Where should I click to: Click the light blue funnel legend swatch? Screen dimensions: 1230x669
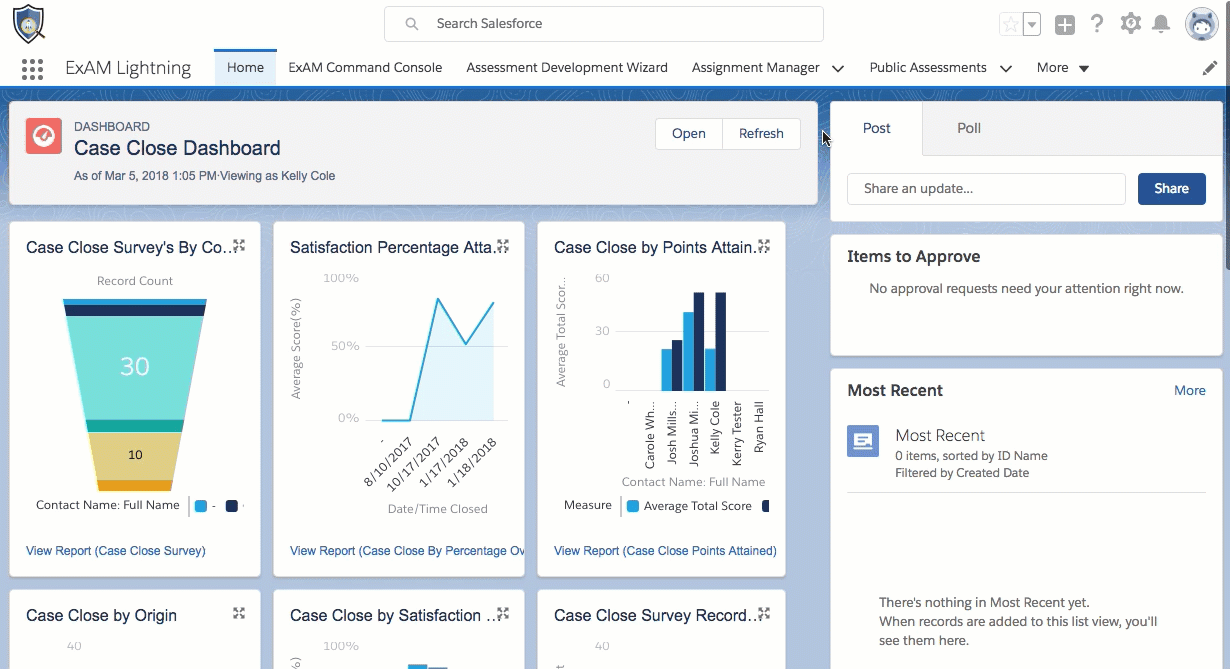point(201,506)
